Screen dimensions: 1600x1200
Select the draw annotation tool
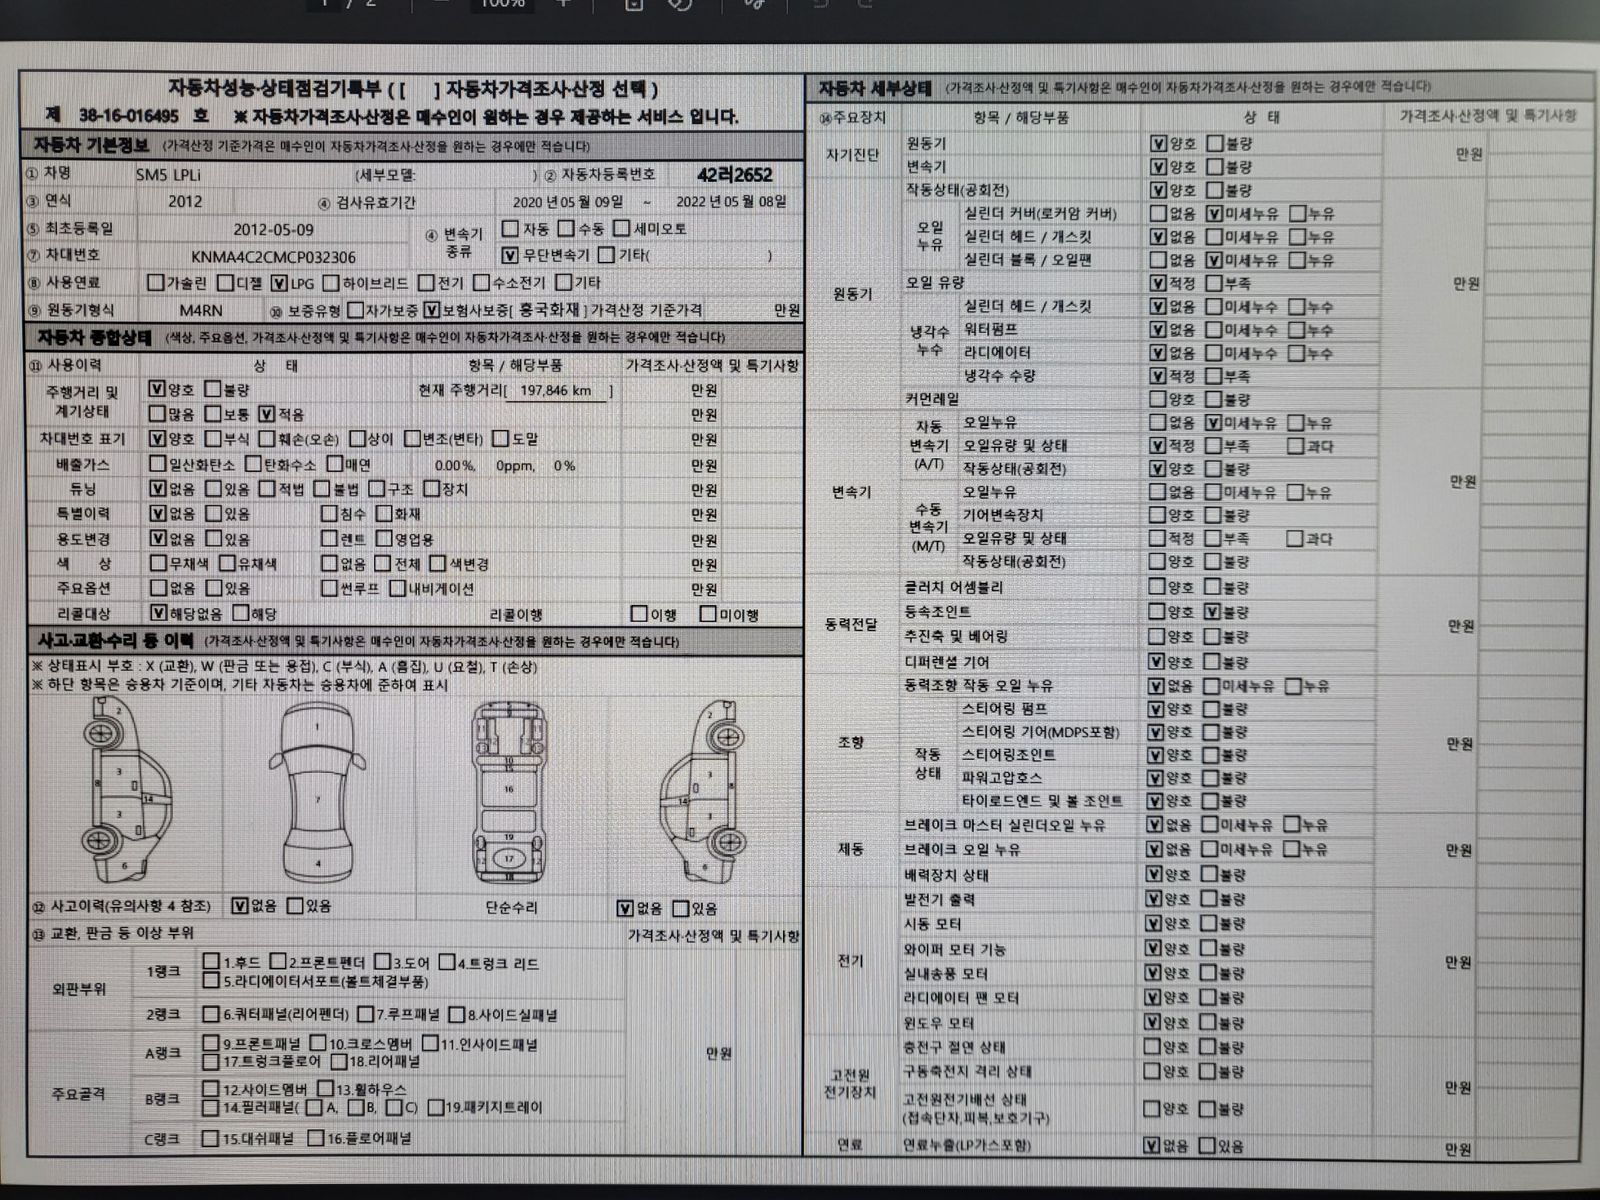(x=755, y=4)
